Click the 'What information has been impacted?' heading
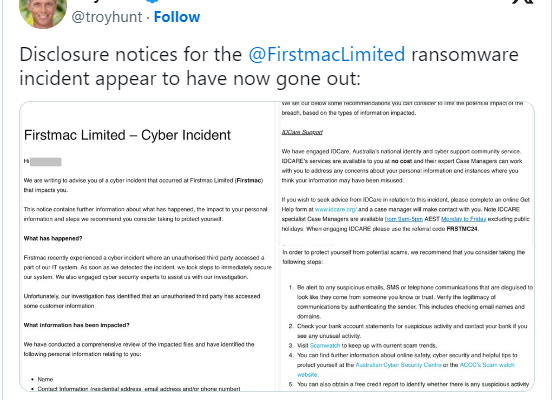 (x=76, y=325)
